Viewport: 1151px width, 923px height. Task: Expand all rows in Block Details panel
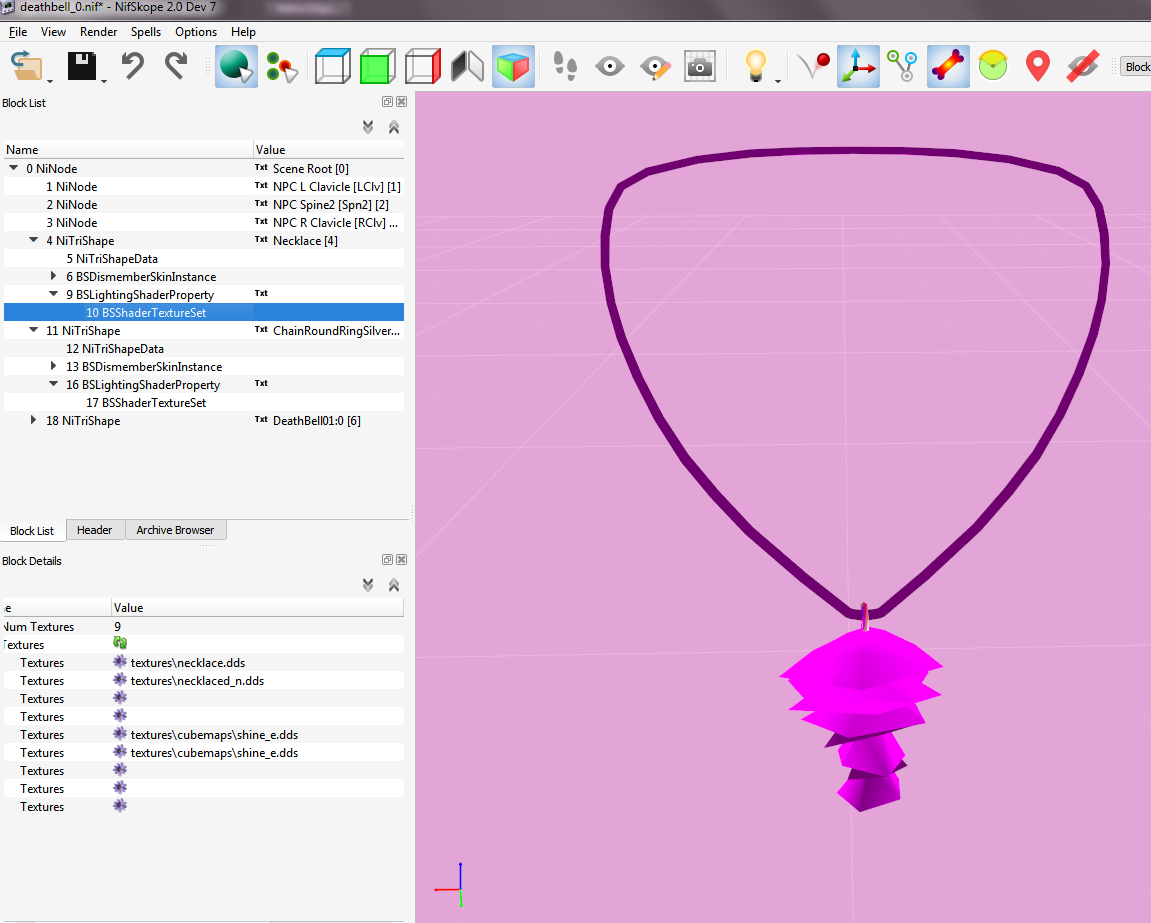[x=368, y=584]
